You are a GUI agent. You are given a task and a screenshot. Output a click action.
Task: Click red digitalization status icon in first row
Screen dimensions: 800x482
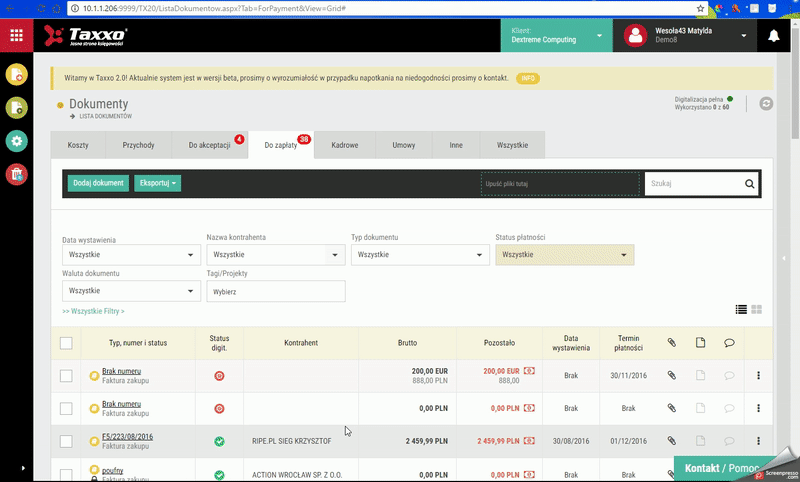coord(219,376)
